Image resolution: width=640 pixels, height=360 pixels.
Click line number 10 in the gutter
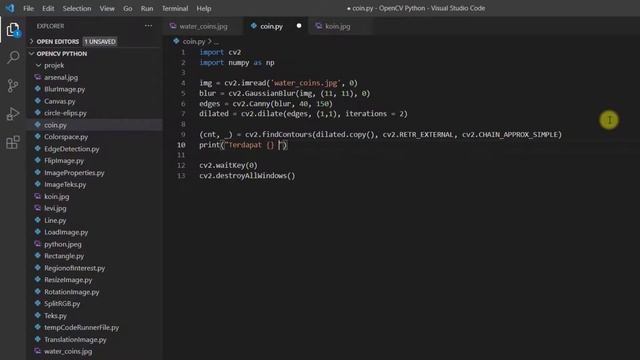point(181,145)
